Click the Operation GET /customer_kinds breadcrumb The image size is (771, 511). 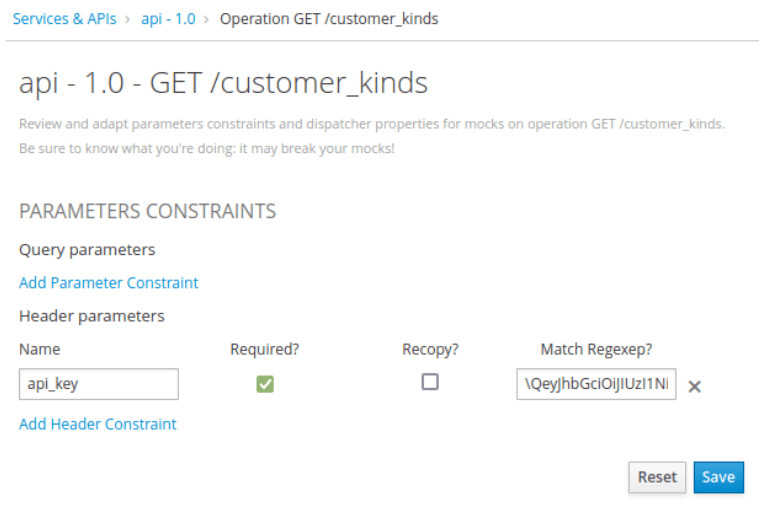(328, 19)
